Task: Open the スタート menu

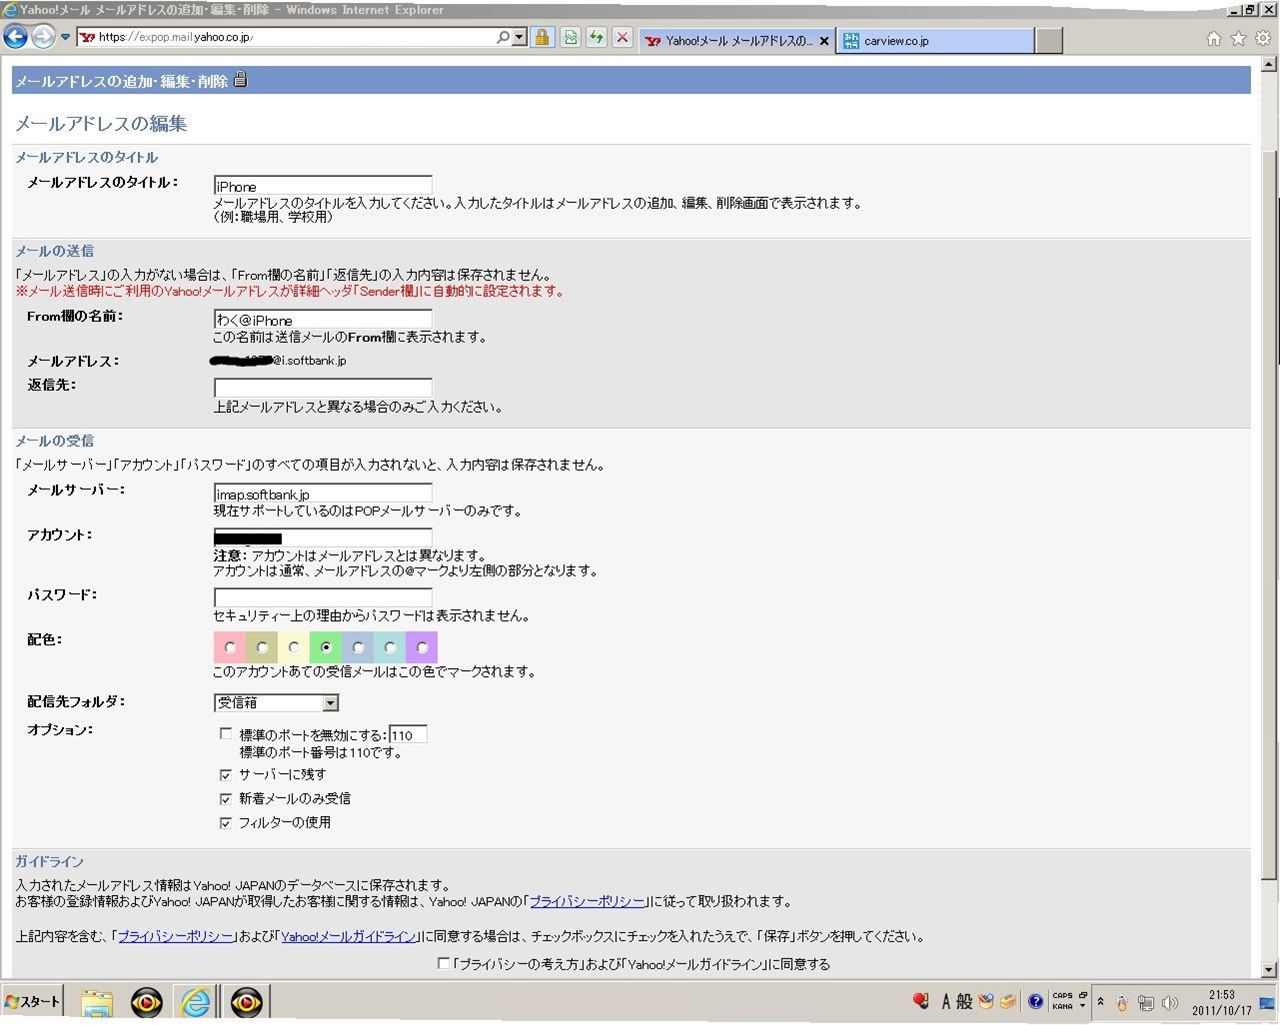Action: [33, 1001]
